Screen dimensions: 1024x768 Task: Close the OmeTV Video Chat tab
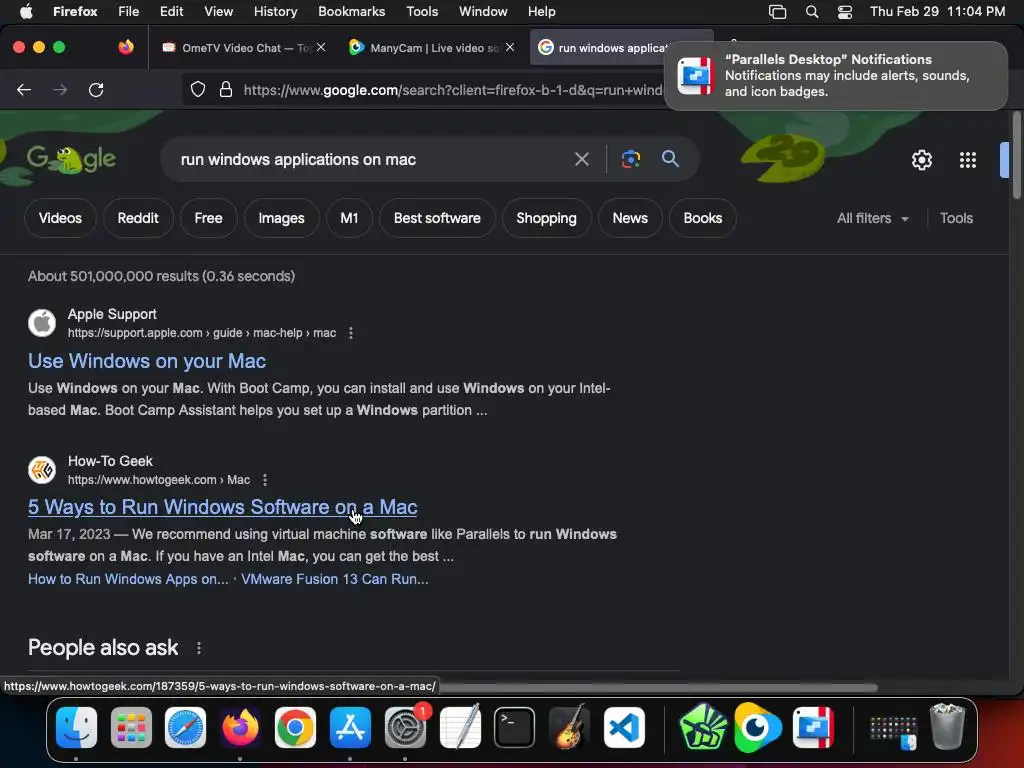(x=321, y=48)
